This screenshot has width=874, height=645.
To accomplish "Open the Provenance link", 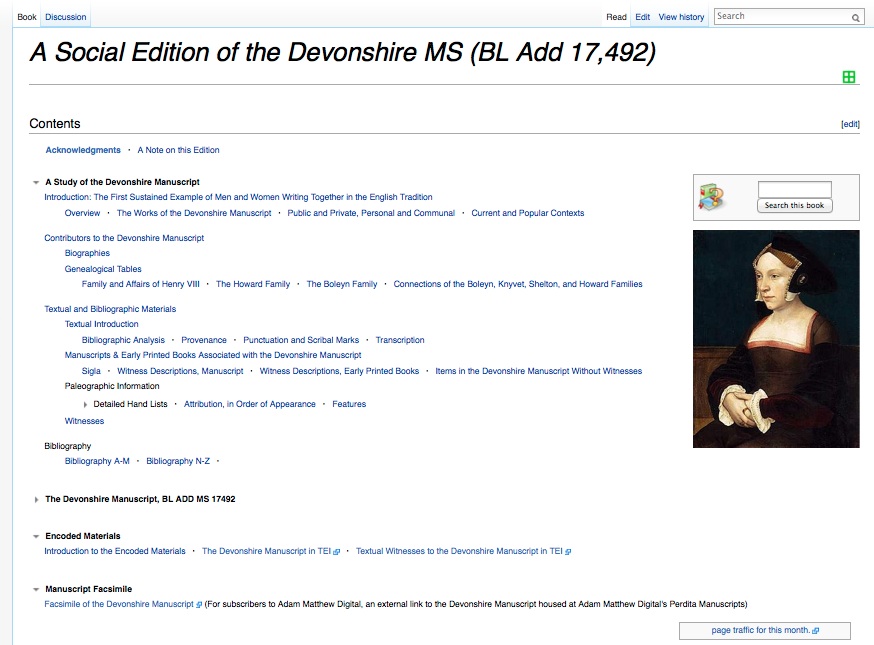I will pos(204,340).
